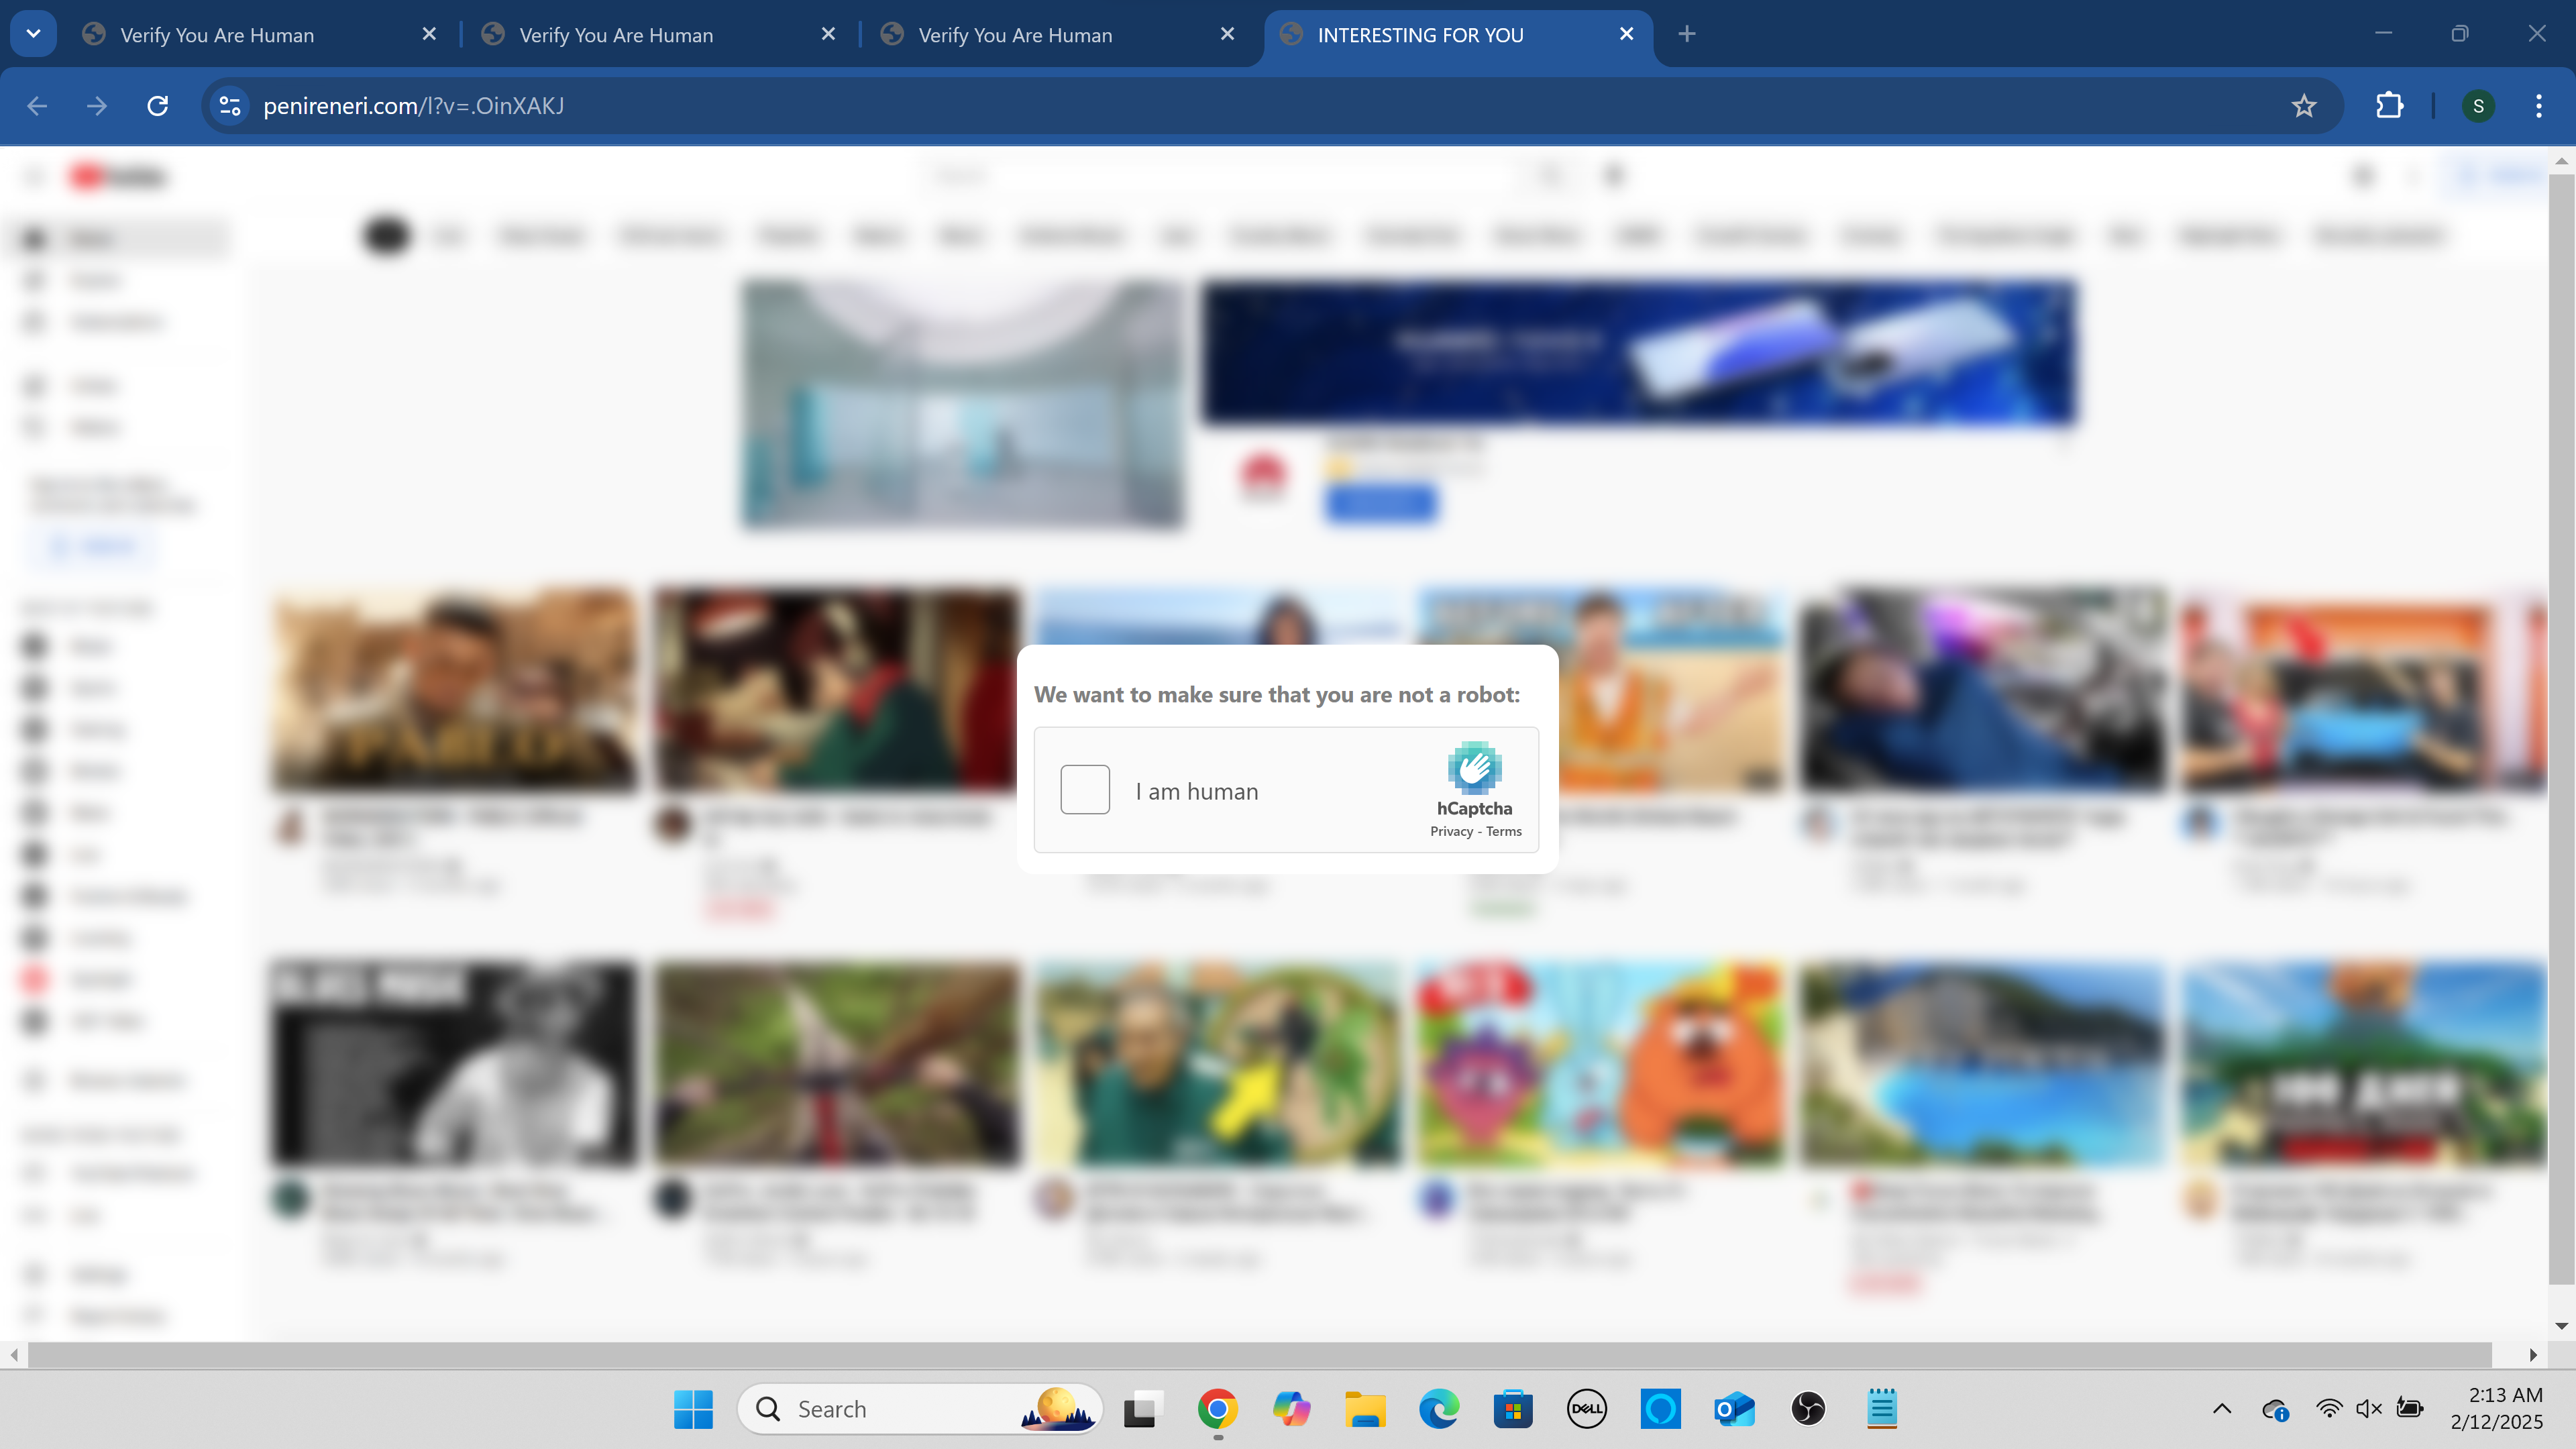Open a new browser tab
2576x1449 pixels.
(1686, 34)
